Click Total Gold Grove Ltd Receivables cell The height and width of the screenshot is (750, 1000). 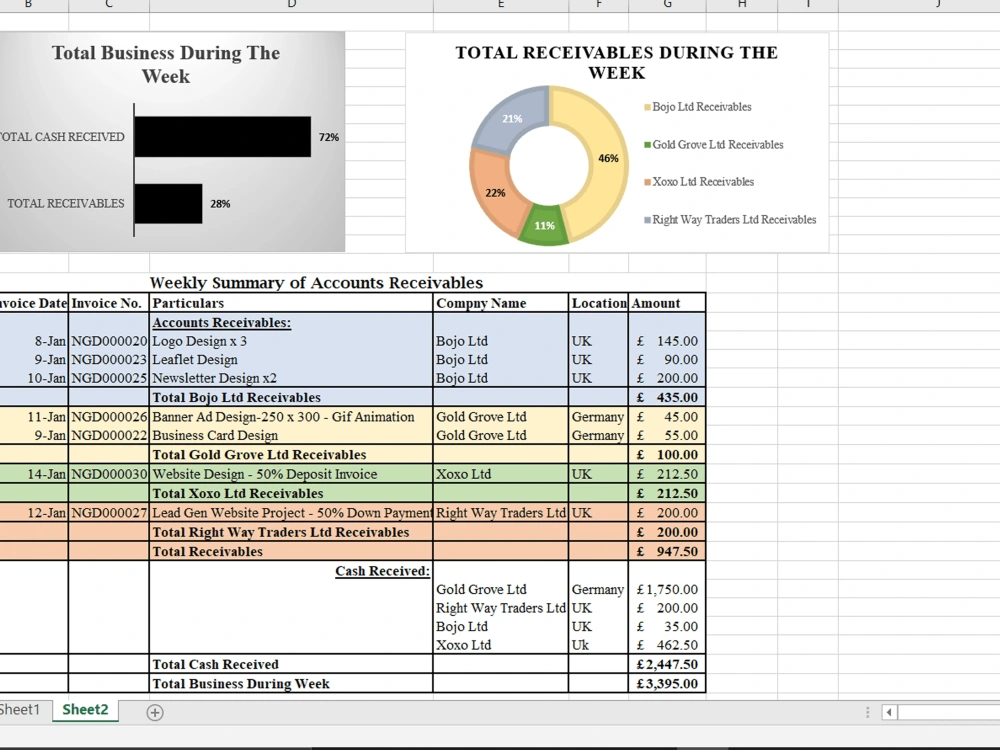click(291, 455)
